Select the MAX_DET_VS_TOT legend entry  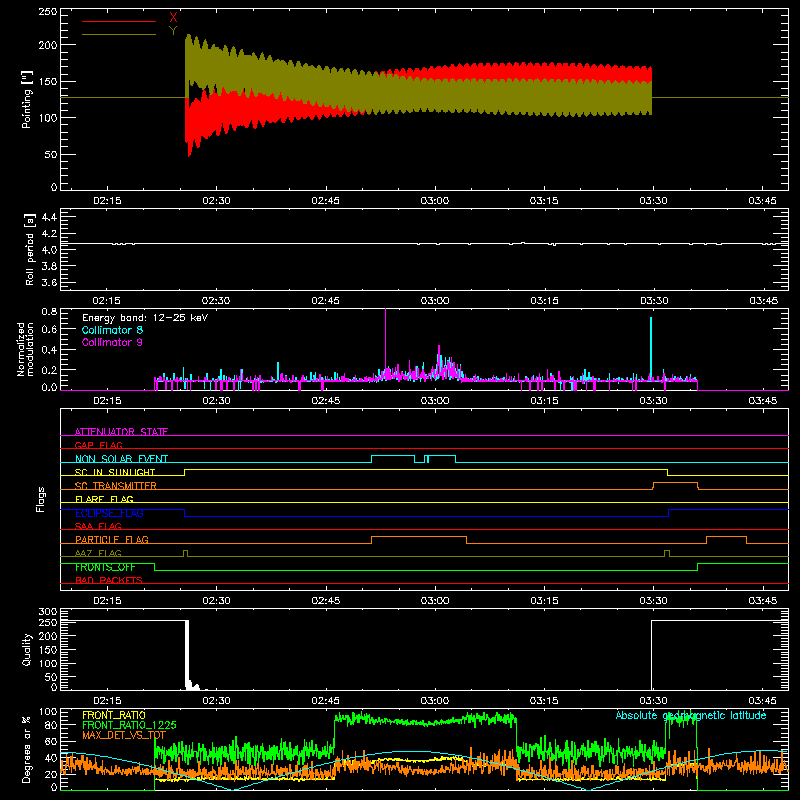click(123, 735)
